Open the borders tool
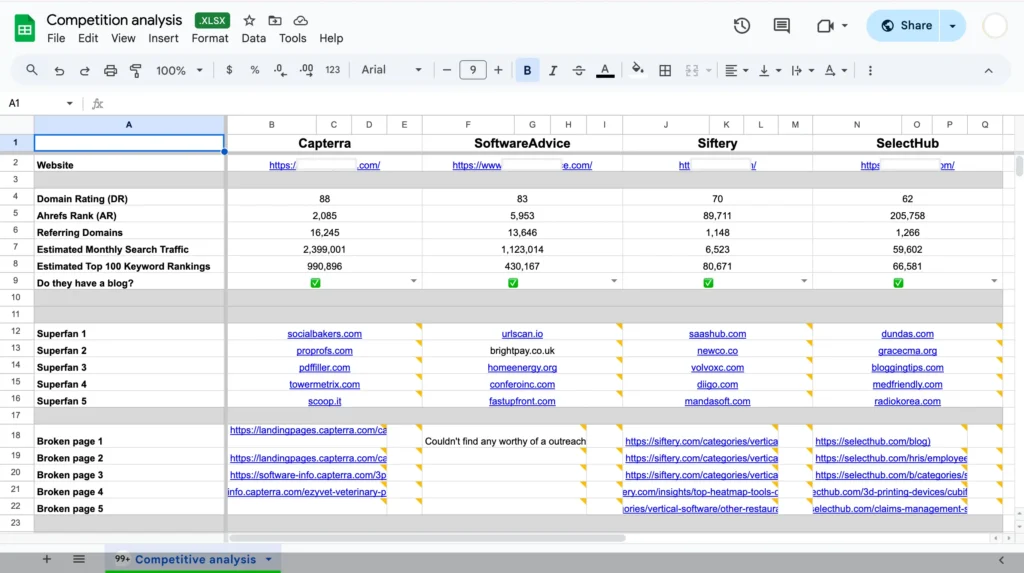 click(665, 70)
